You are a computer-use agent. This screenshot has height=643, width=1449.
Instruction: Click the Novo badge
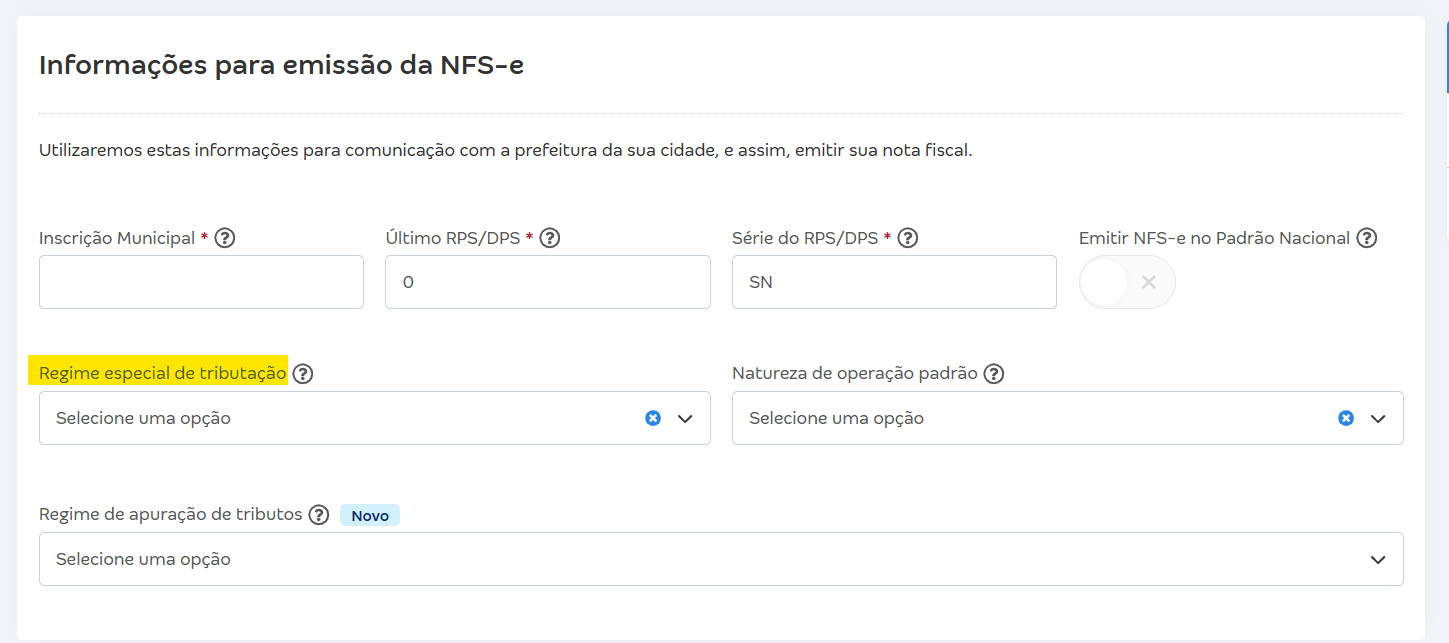(369, 514)
